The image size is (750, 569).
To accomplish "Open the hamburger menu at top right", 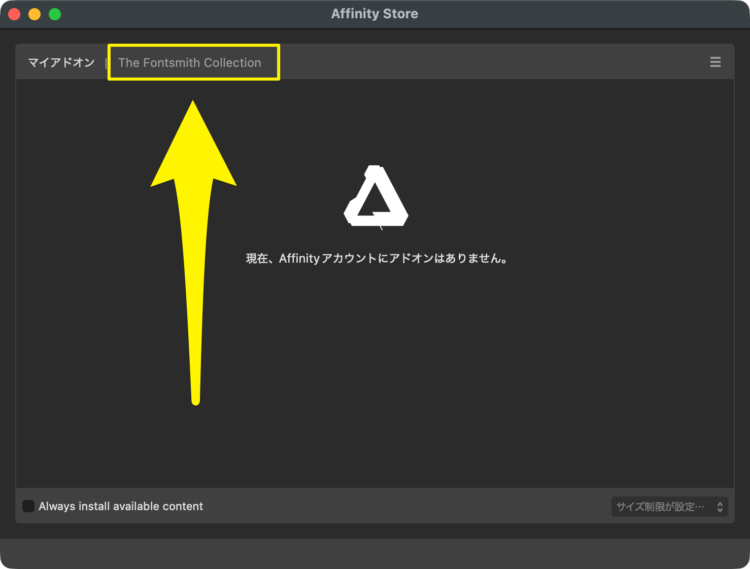I will (715, 62).
